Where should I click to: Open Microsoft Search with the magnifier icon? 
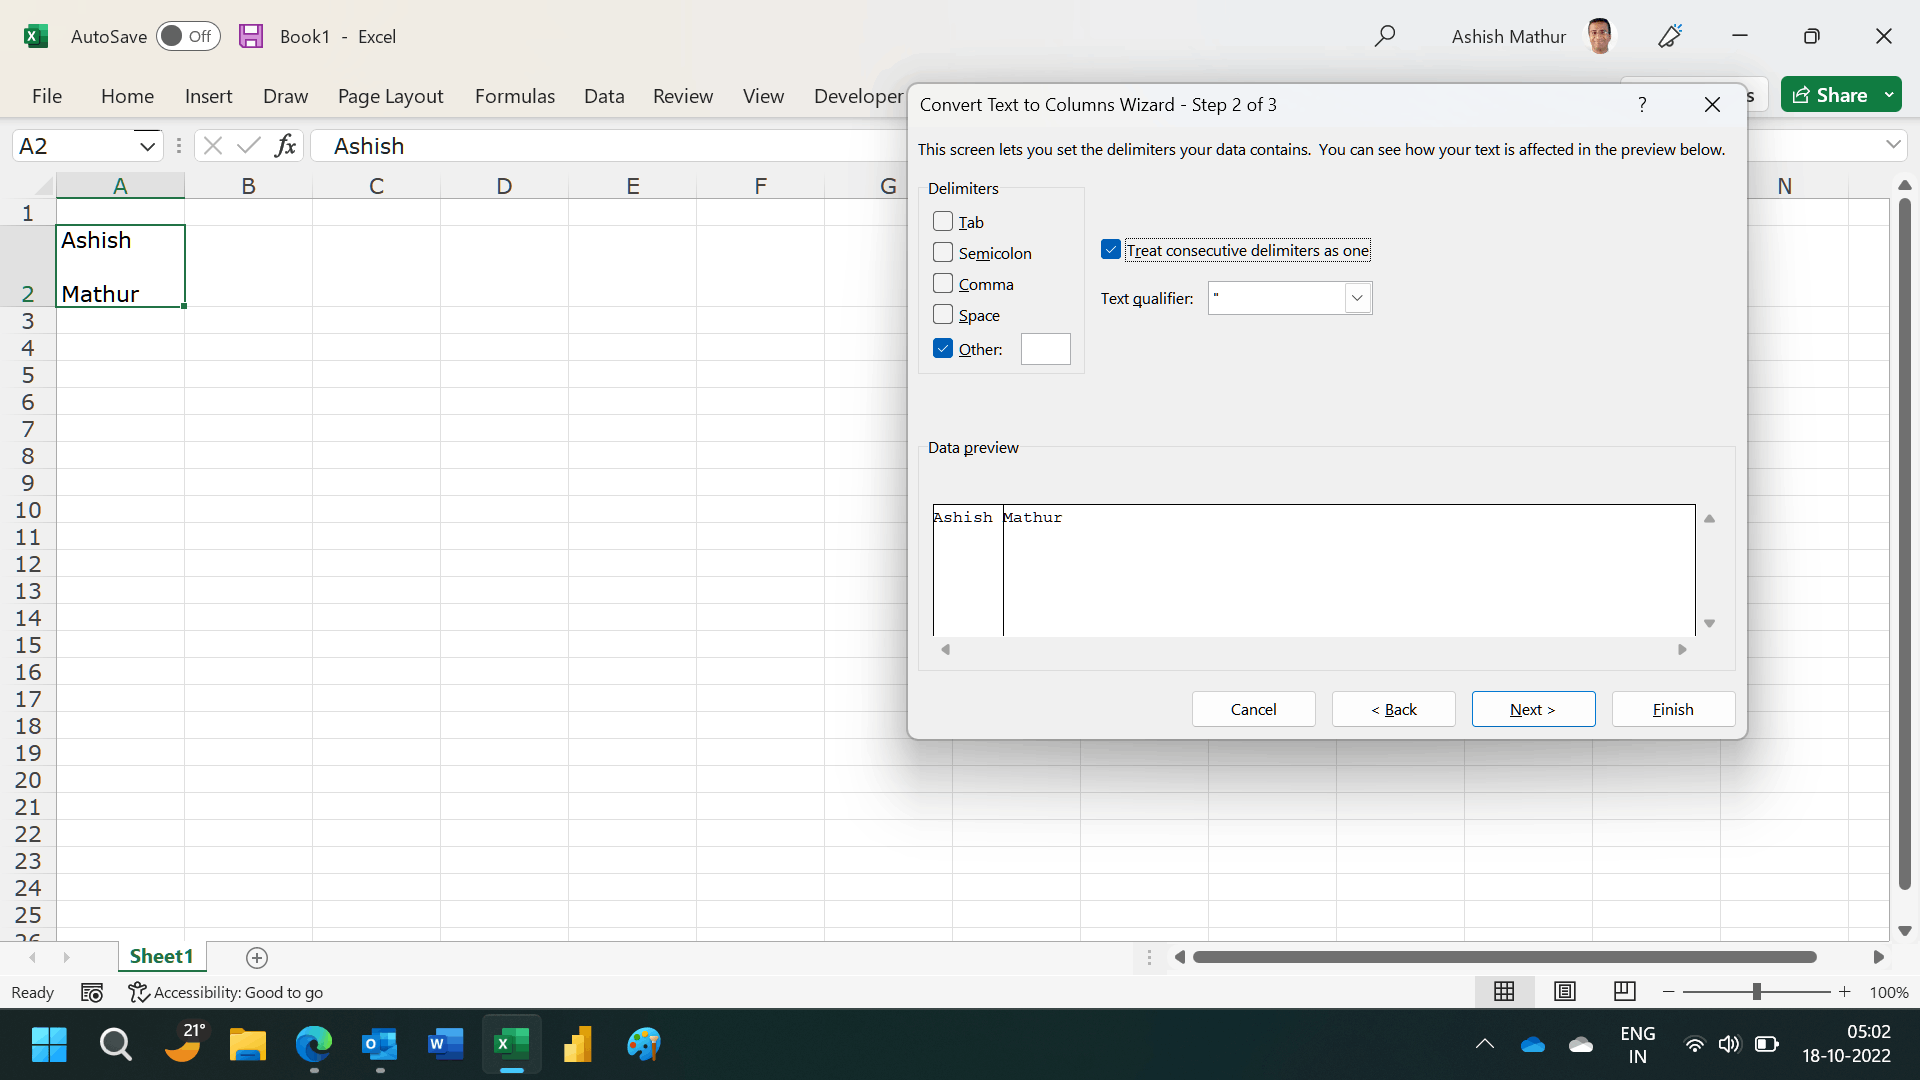pyautogui.click(x=1386, y=36)
